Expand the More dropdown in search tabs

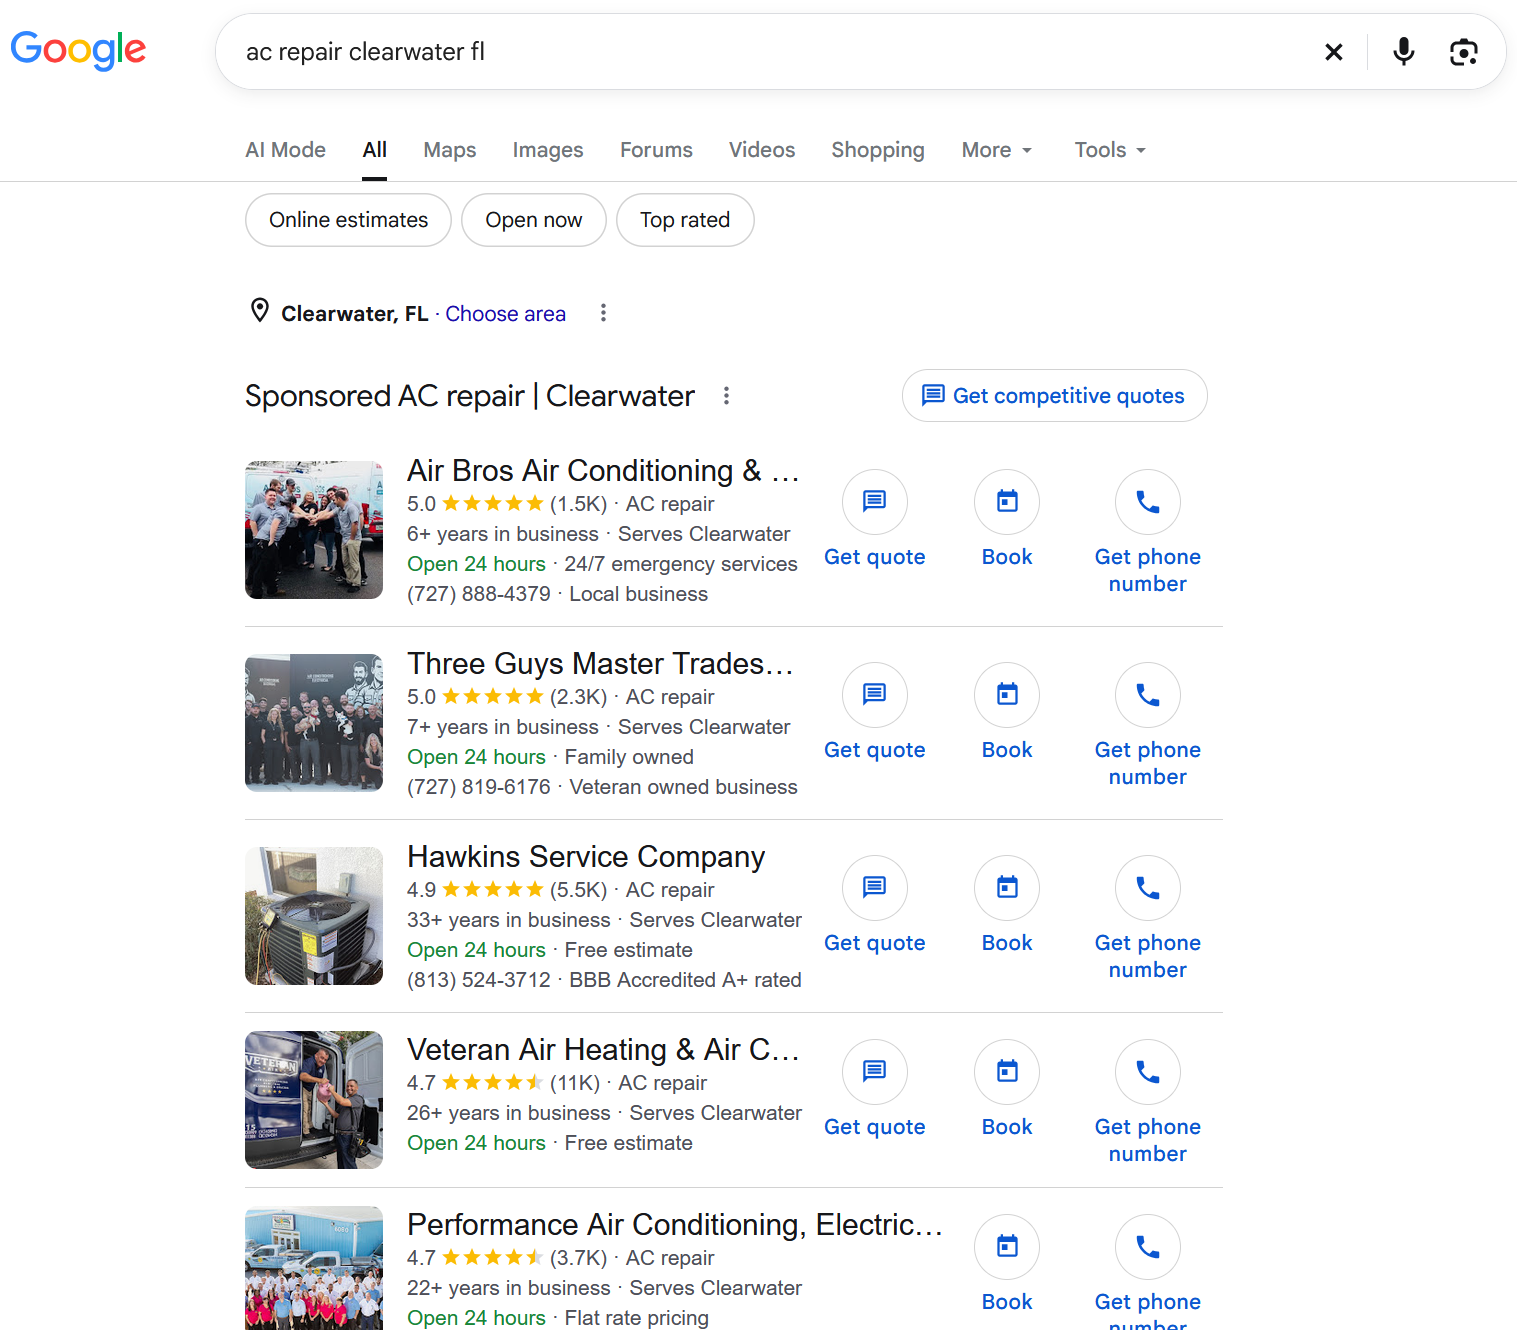pyautogui.click(x=996, y=150)
